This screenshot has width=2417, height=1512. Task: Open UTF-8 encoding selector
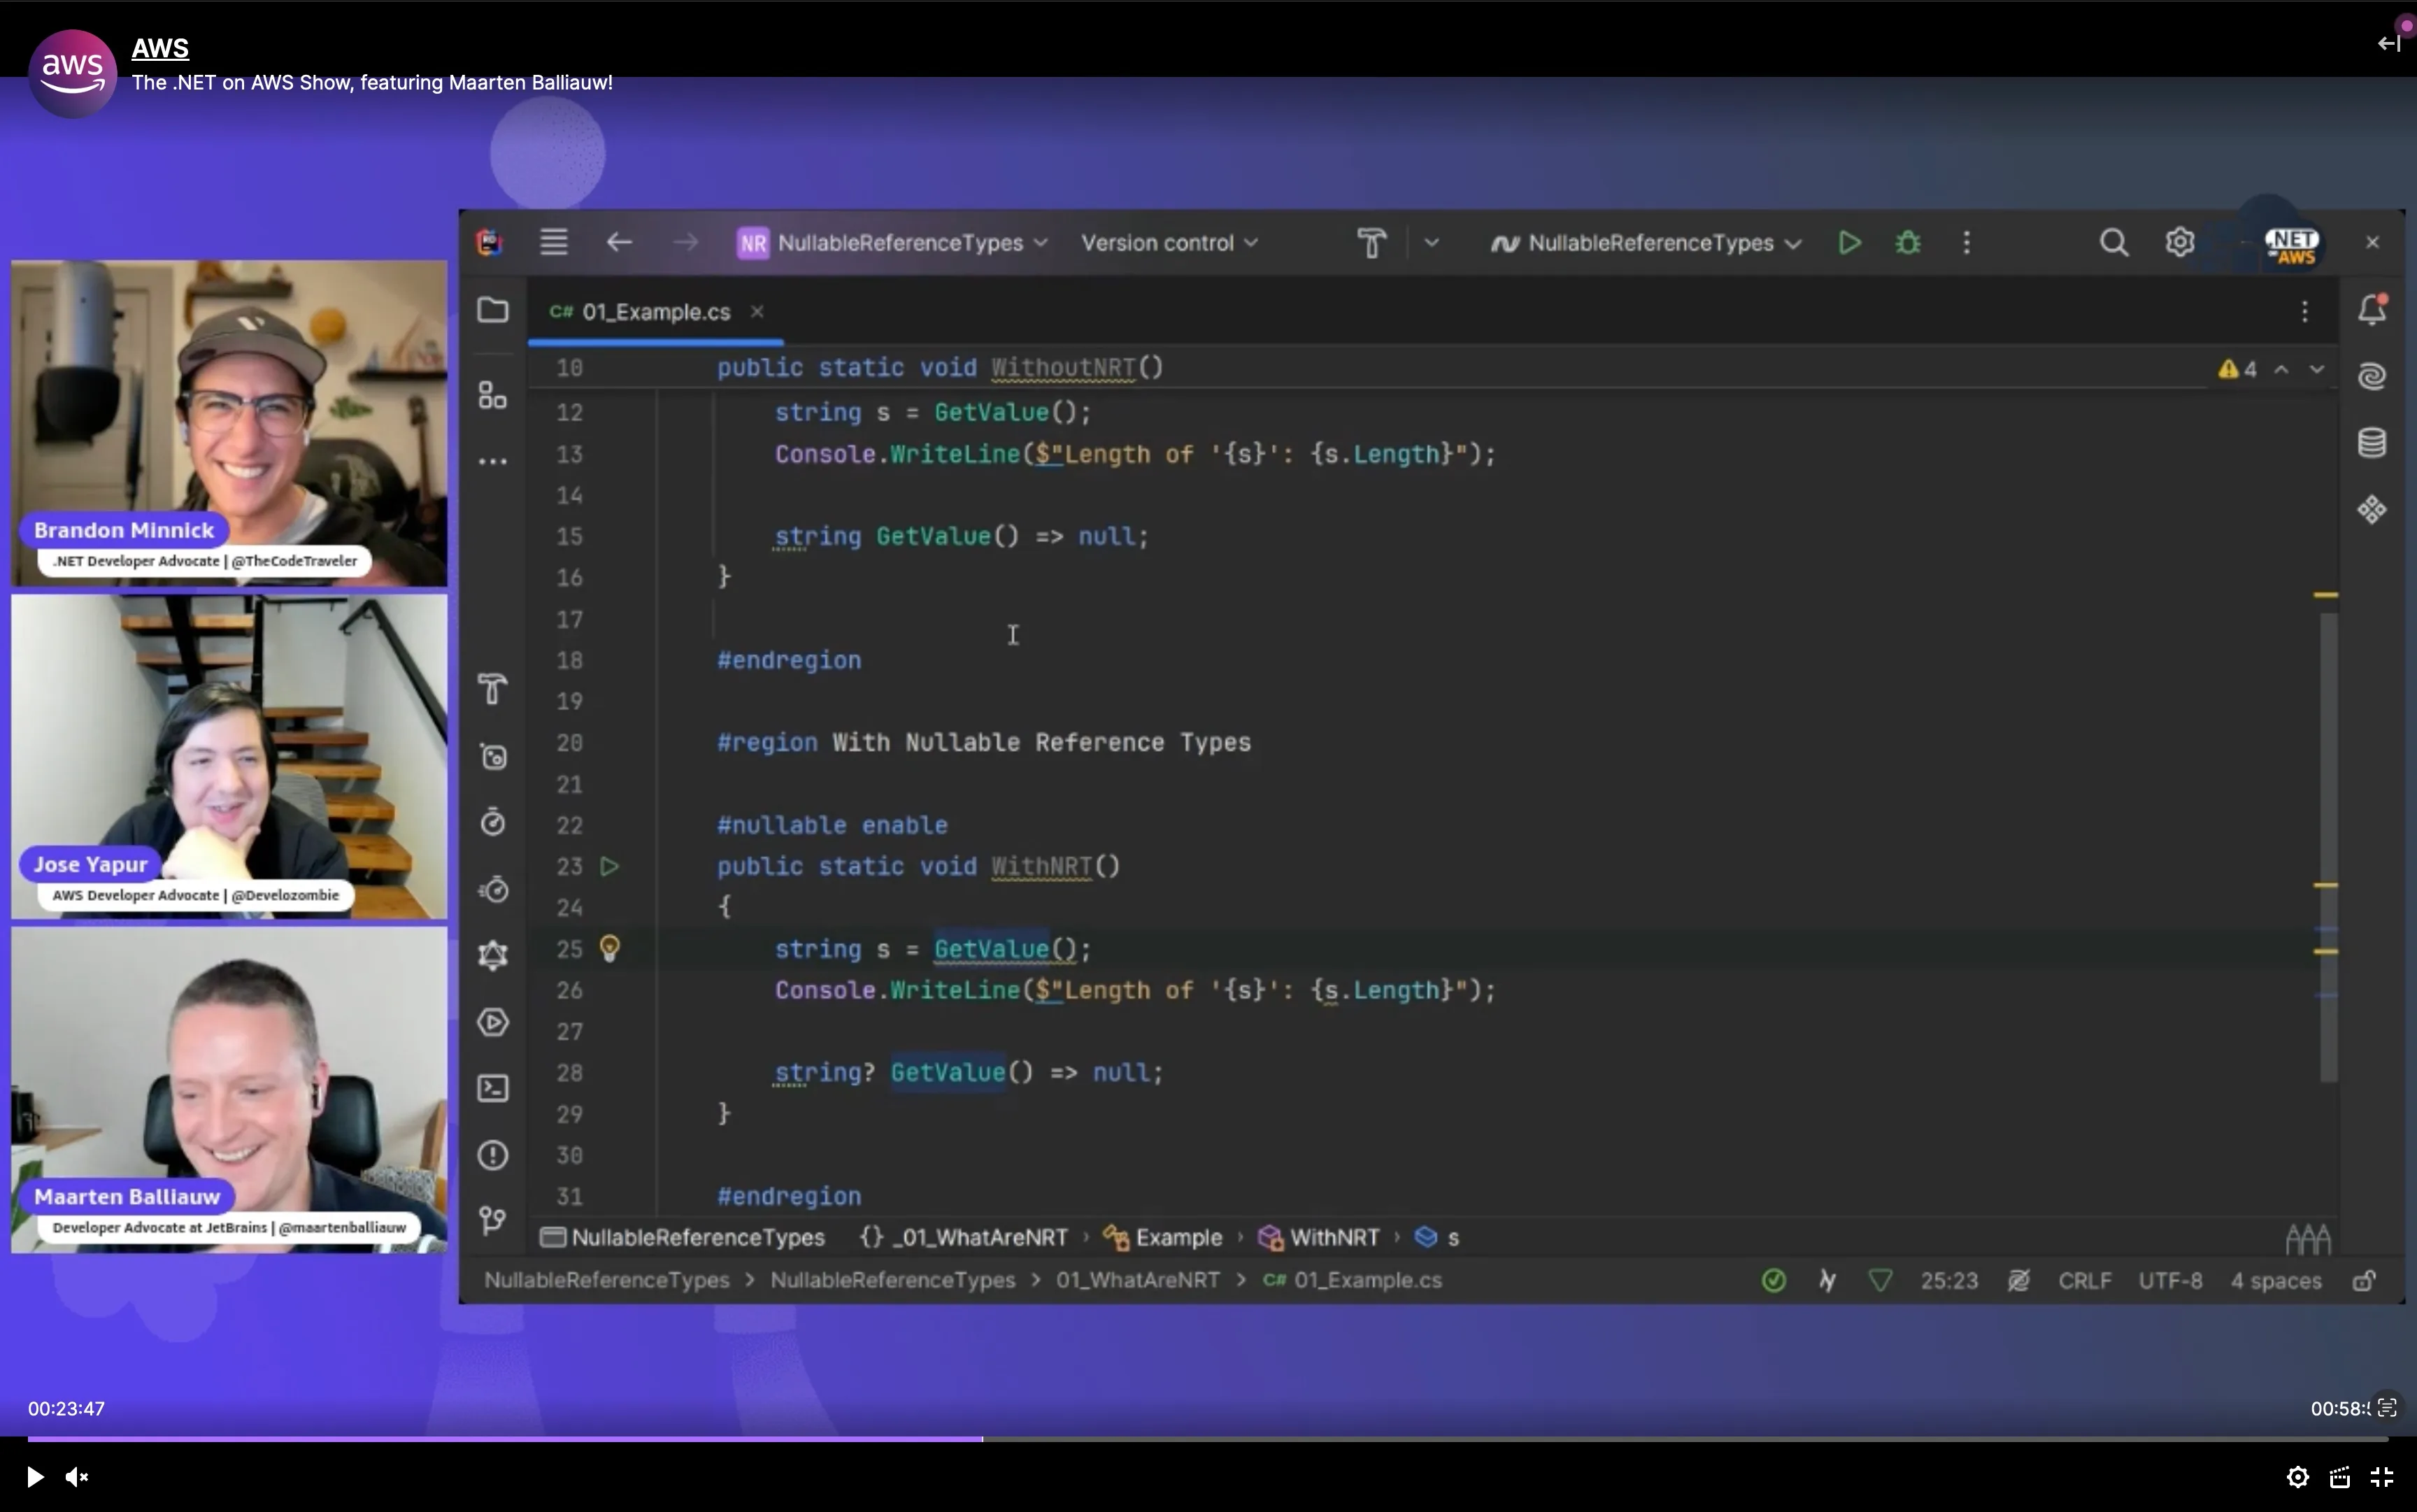pos(2170,1280)
